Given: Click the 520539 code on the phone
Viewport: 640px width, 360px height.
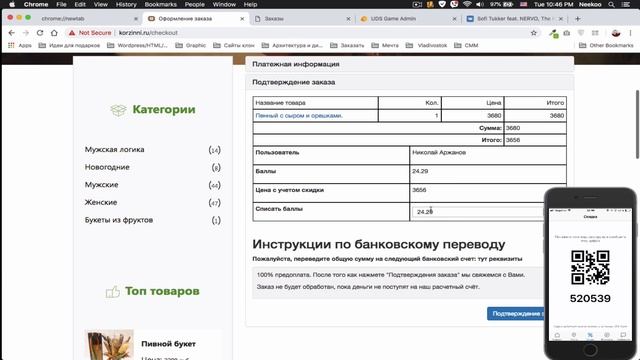Looking at the screenshot, I should click(590, 298).
